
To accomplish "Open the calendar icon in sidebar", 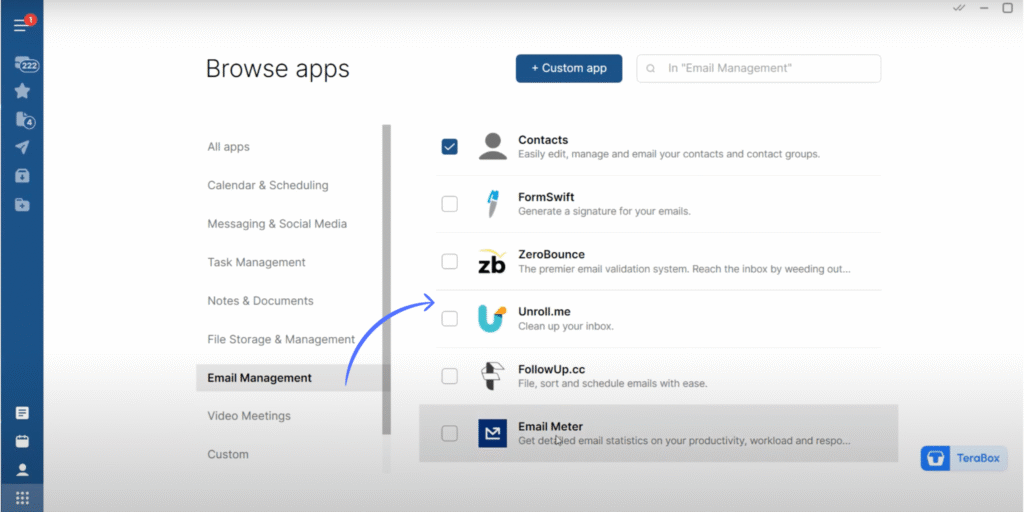I will (x=22, y=441).
